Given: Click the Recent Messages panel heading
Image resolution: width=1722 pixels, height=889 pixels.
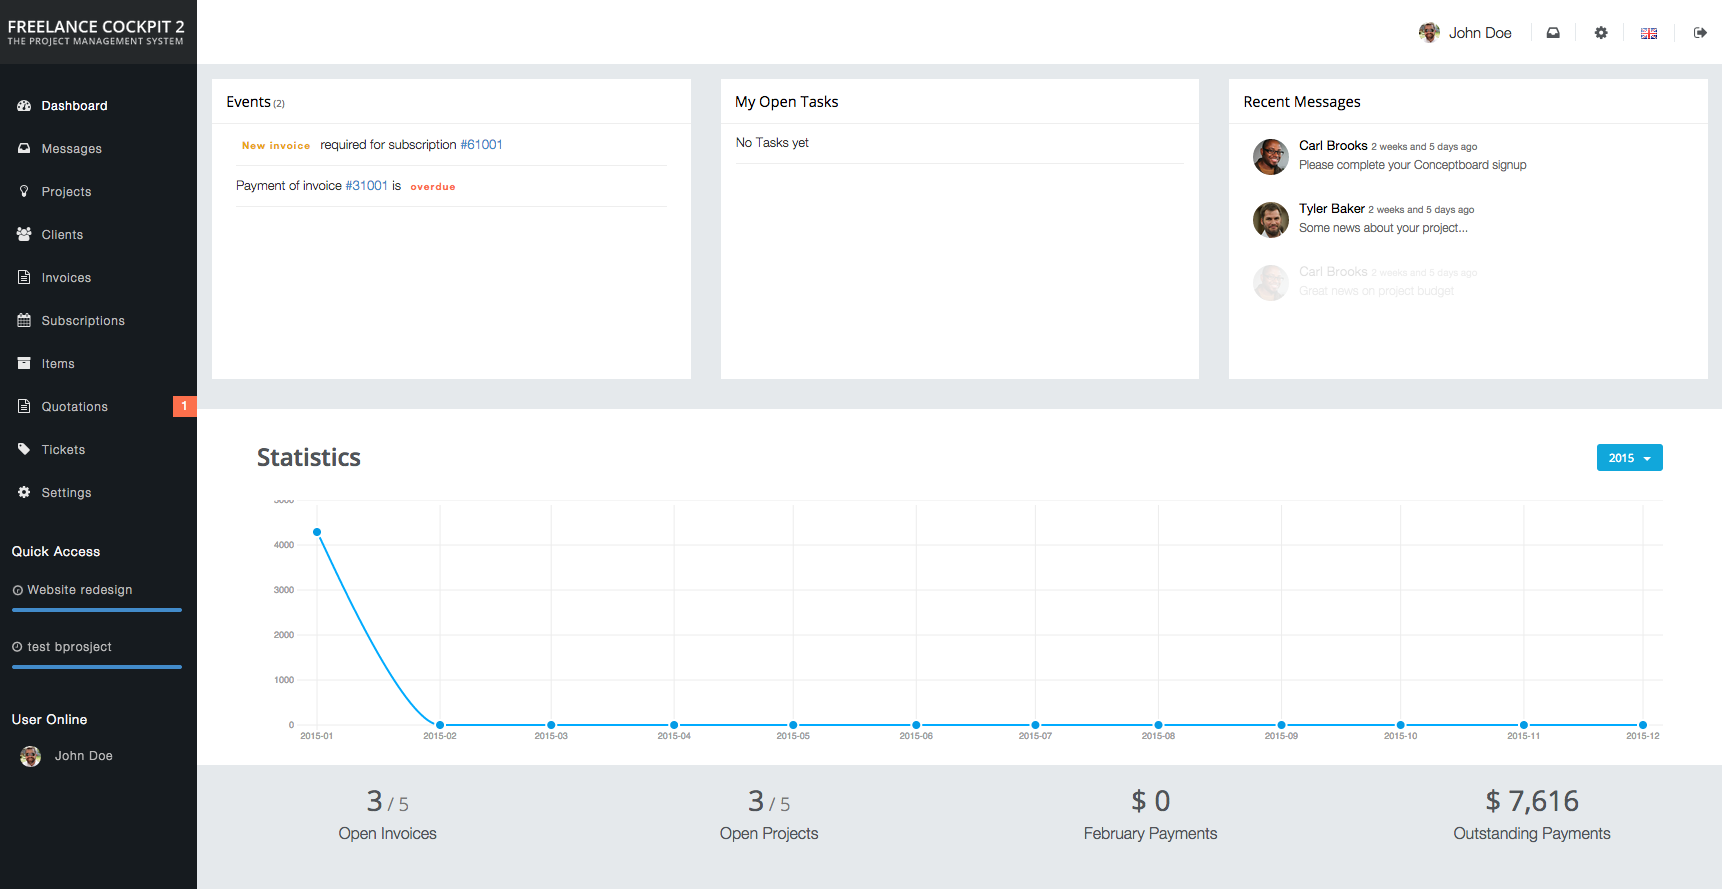Looking at the screenshot, I should (1302, 102).
